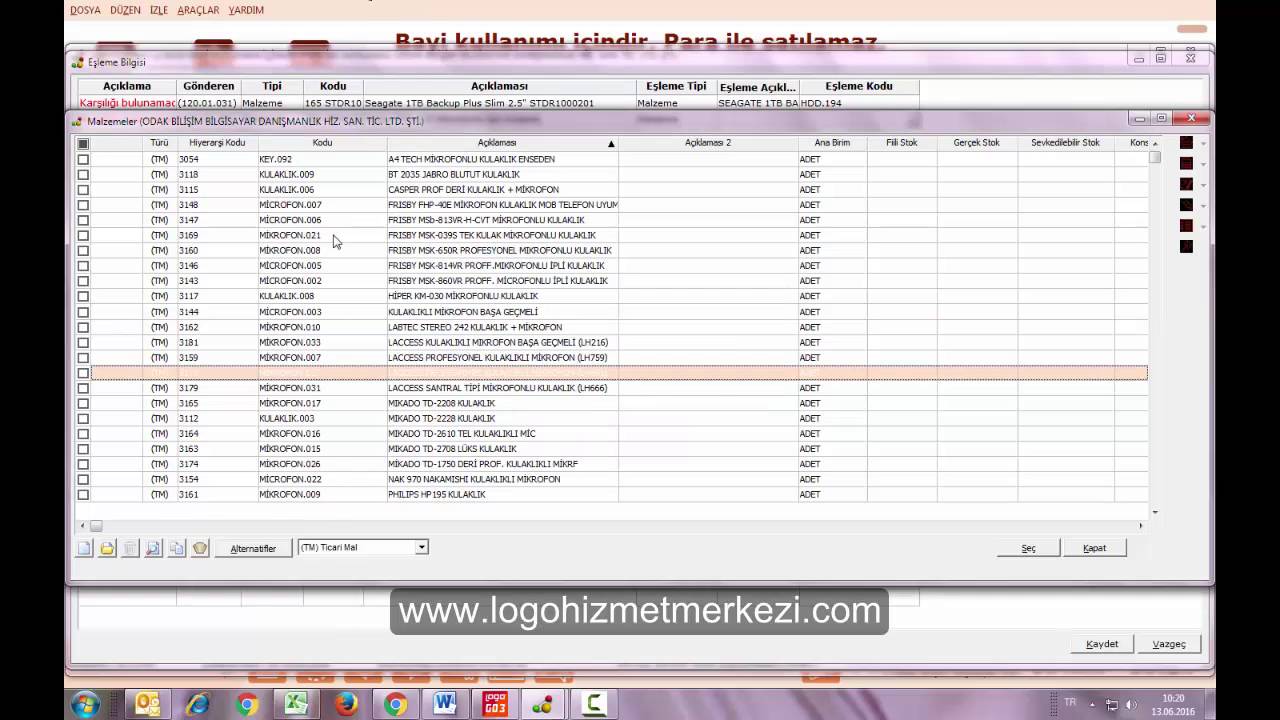Open Firefox from the taskbar
This screenshot has width=1280, height=720.
pos(346,704)
